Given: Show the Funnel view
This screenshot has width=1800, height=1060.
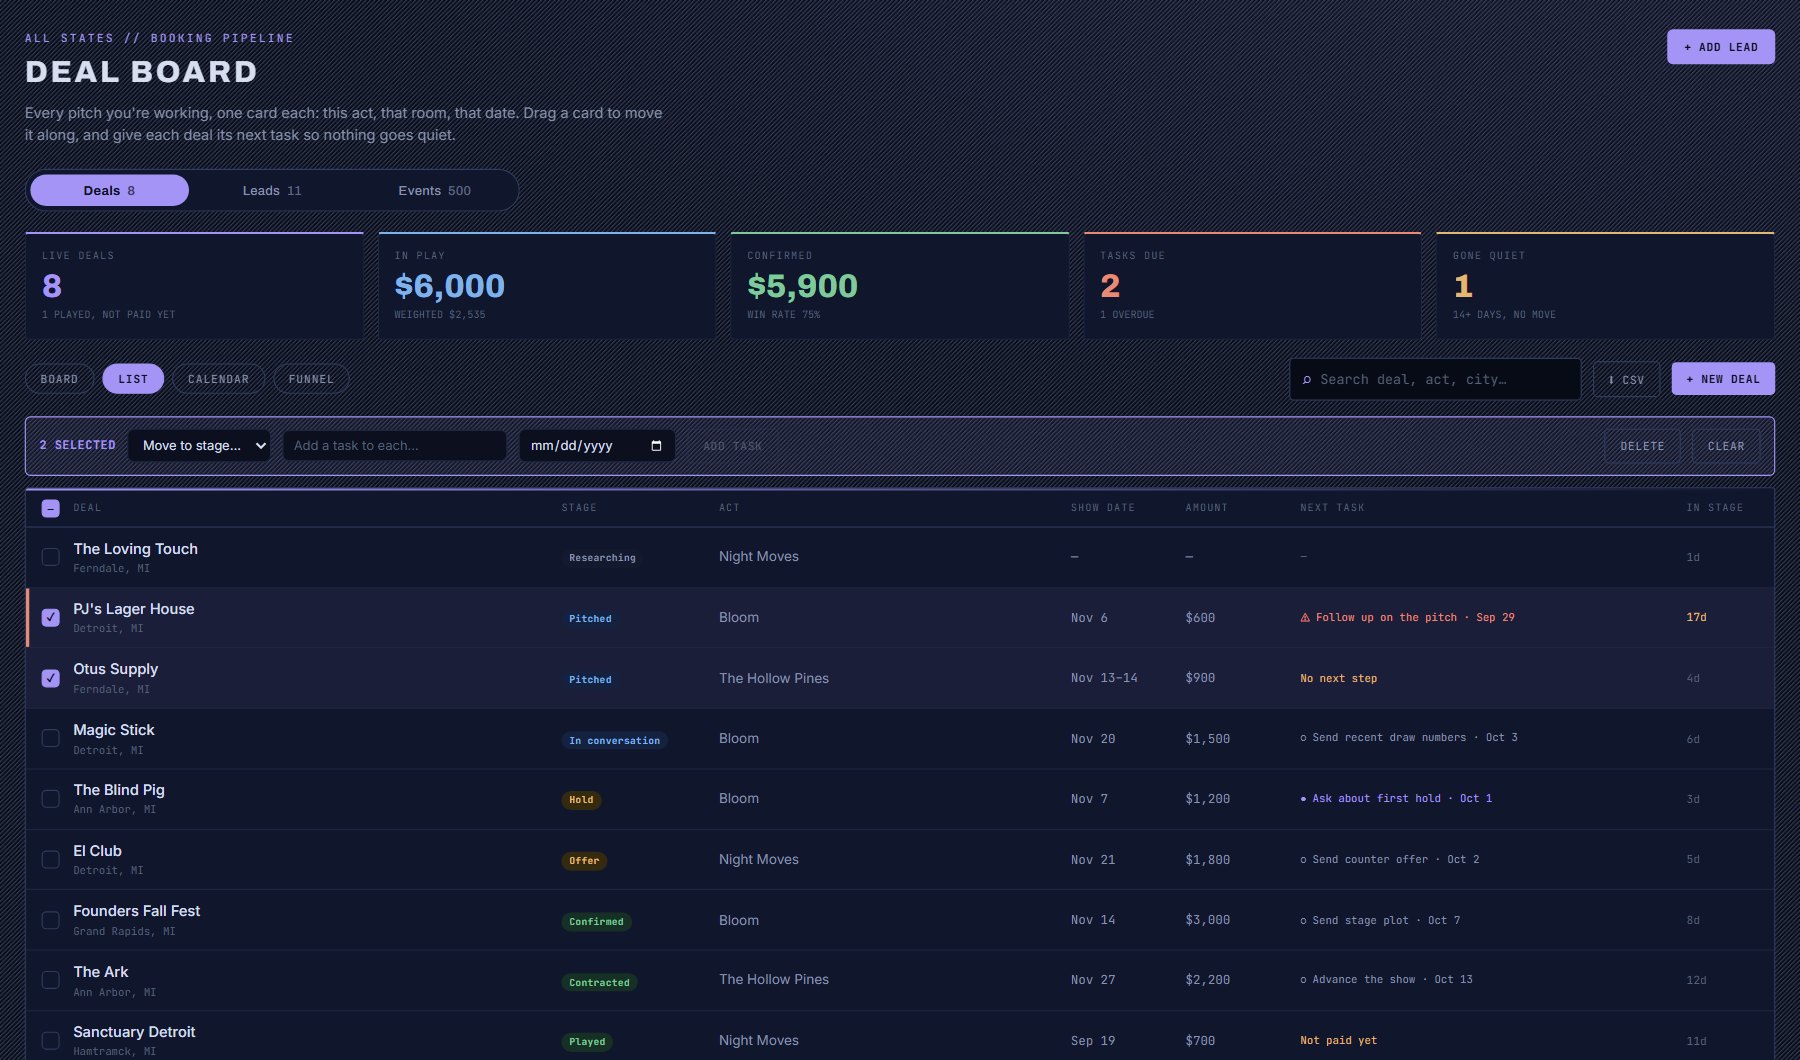Looking at the screenshot, I should pos(311,379).
